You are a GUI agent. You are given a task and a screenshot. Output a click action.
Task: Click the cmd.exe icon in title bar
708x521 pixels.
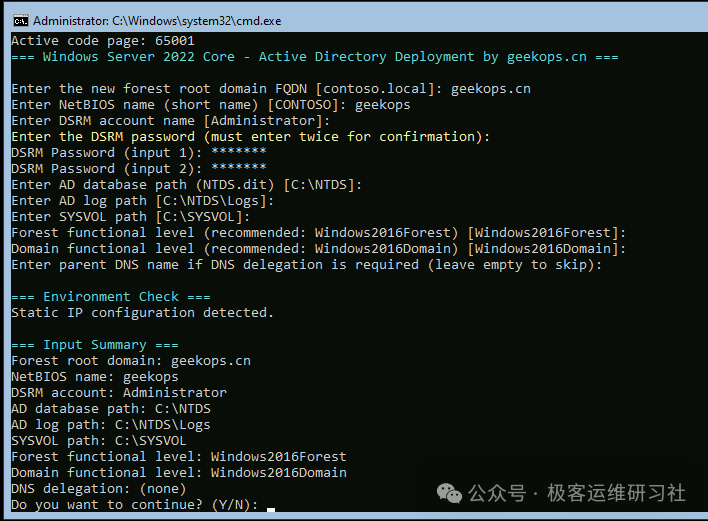click(19, 19)
